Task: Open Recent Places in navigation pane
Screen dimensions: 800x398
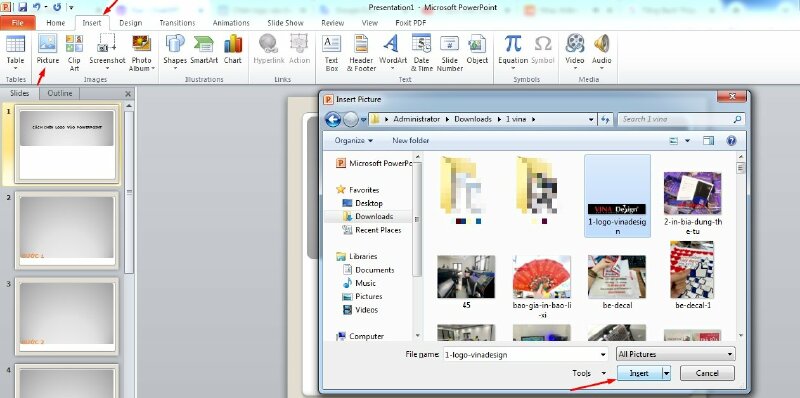Action: click(378, 230)
